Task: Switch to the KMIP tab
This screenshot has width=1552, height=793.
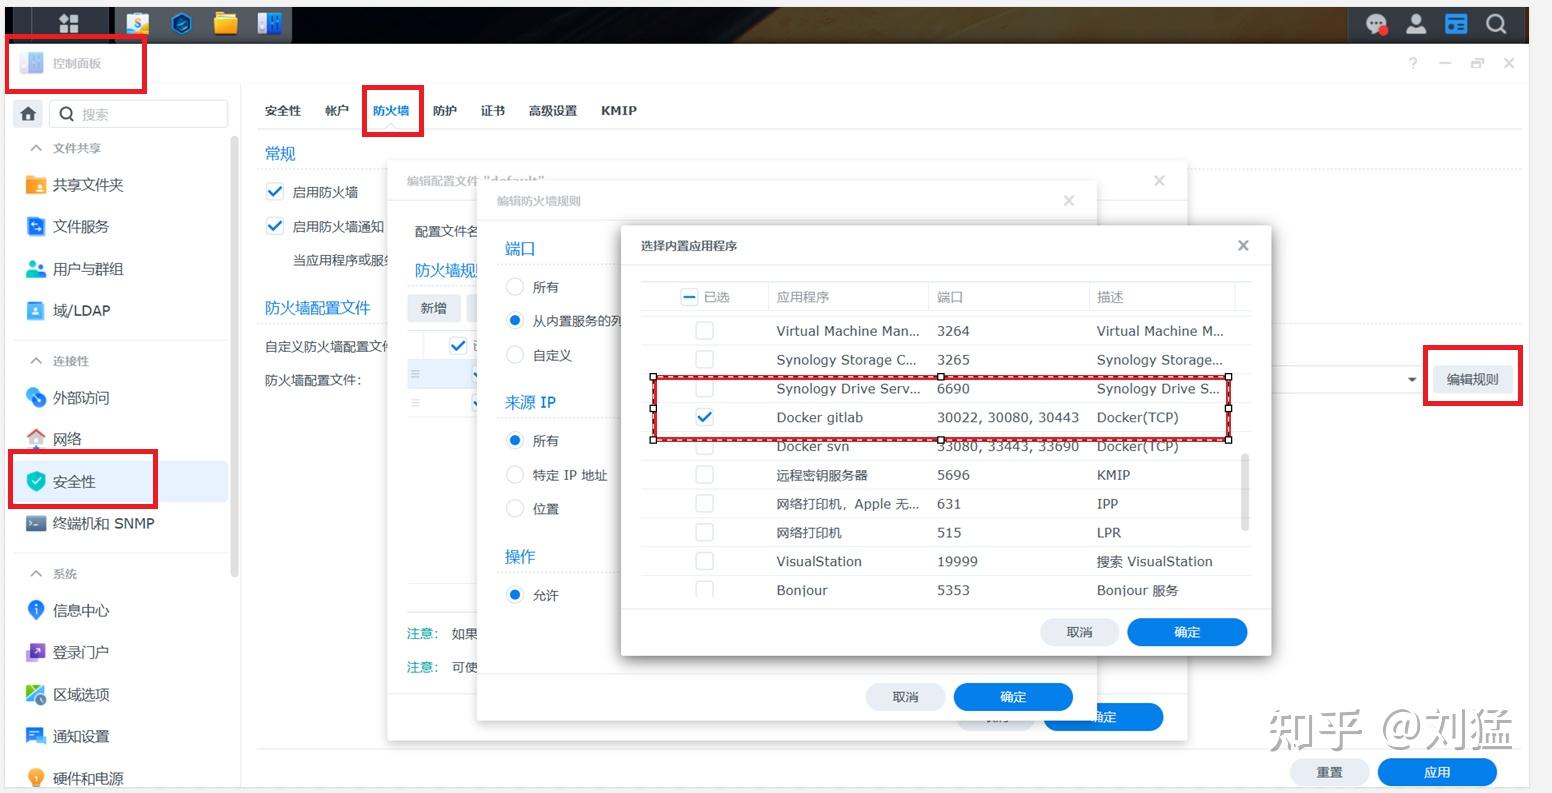Action: point(619,111)
